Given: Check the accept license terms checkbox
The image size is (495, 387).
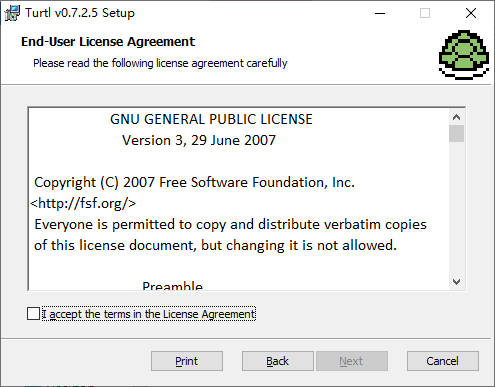Looking at the screenshot, I should 33,314.
